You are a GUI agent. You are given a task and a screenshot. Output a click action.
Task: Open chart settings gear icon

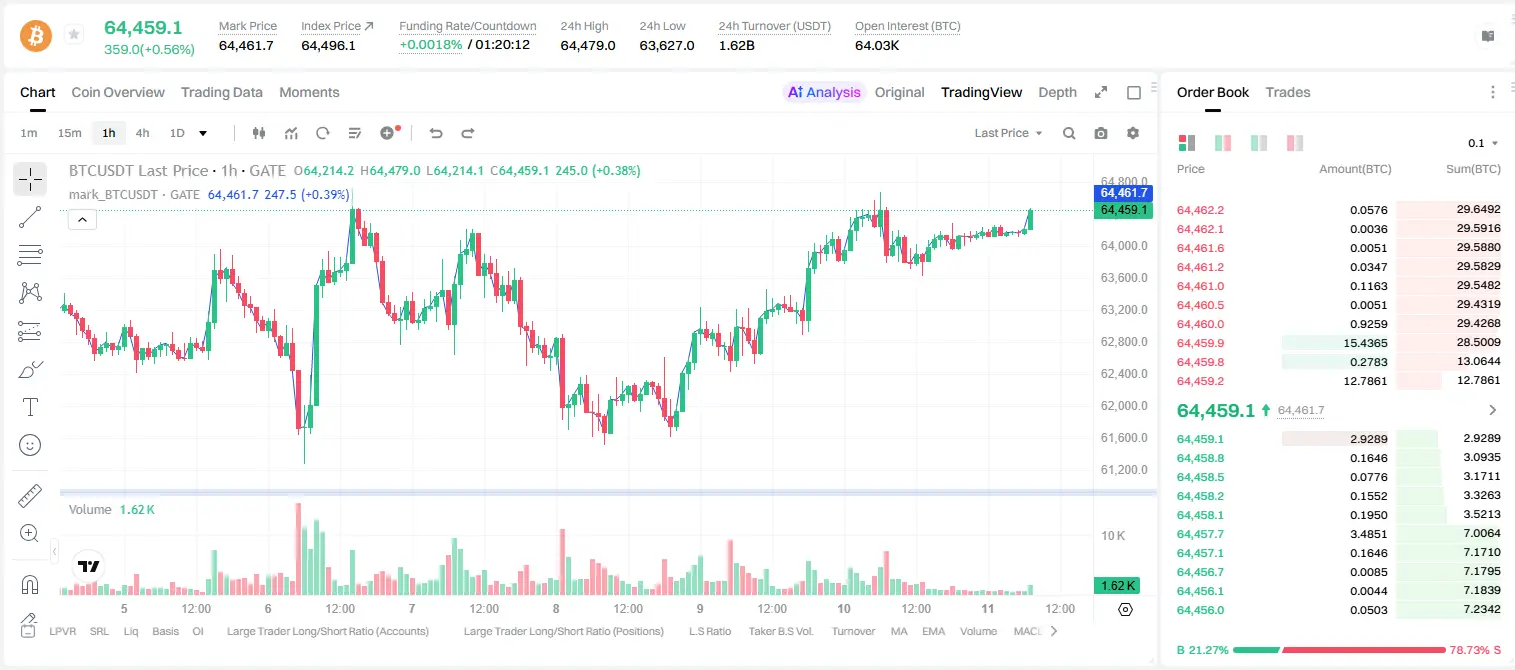pyautogui.click(x=1133, y=133)
